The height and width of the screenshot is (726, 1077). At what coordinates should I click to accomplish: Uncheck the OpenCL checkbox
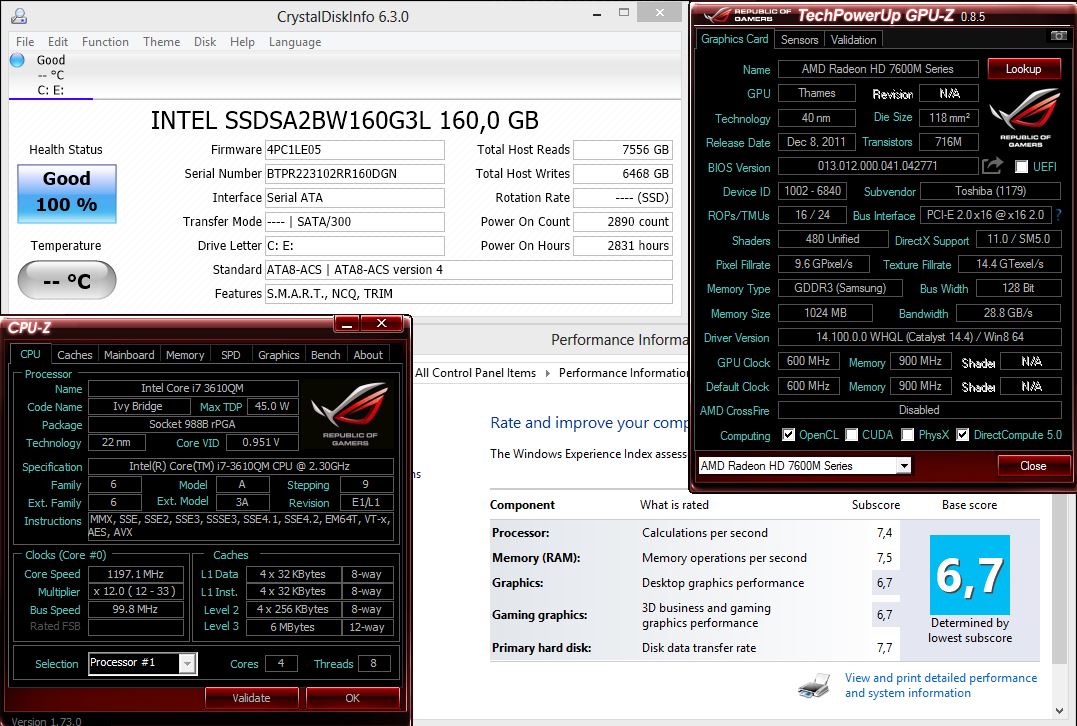click(789, 435)
